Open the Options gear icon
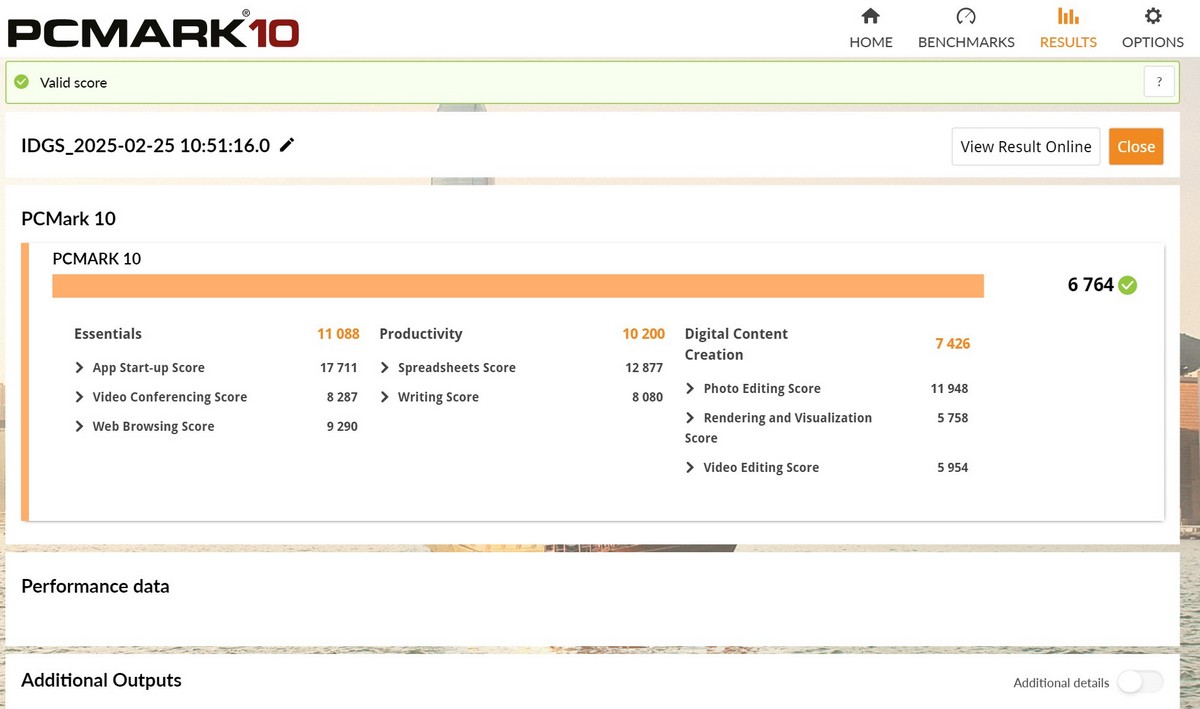 point(1153,16)
